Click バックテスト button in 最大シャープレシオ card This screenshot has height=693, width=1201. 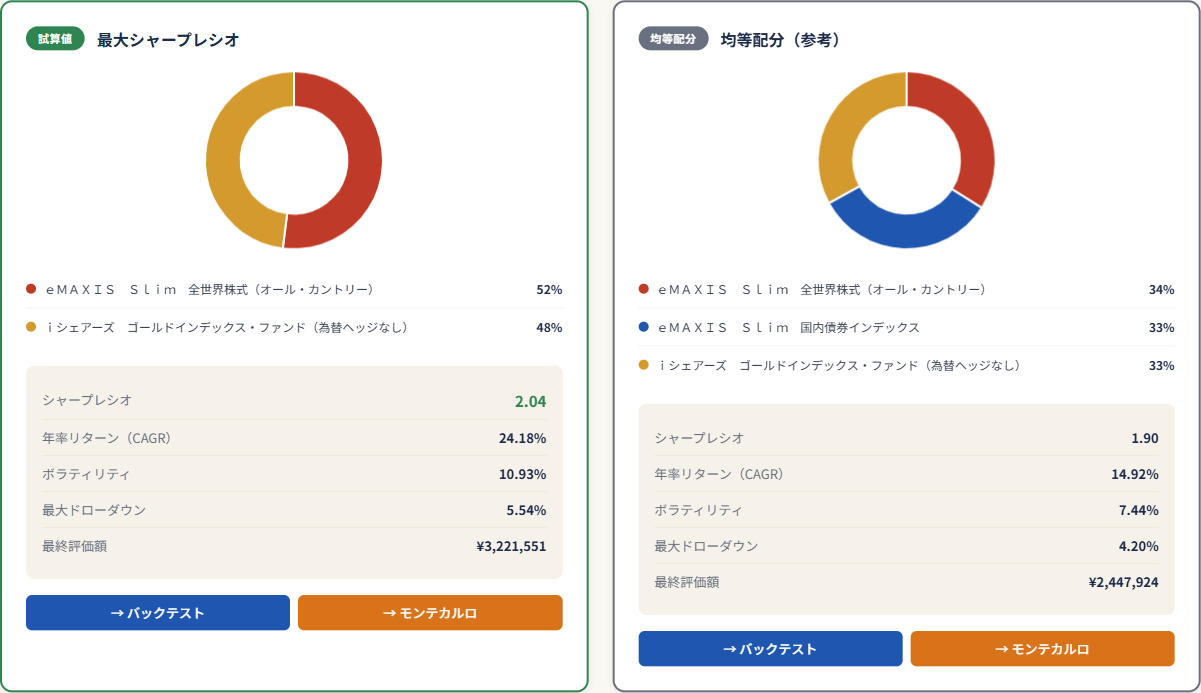click(158, 613)
